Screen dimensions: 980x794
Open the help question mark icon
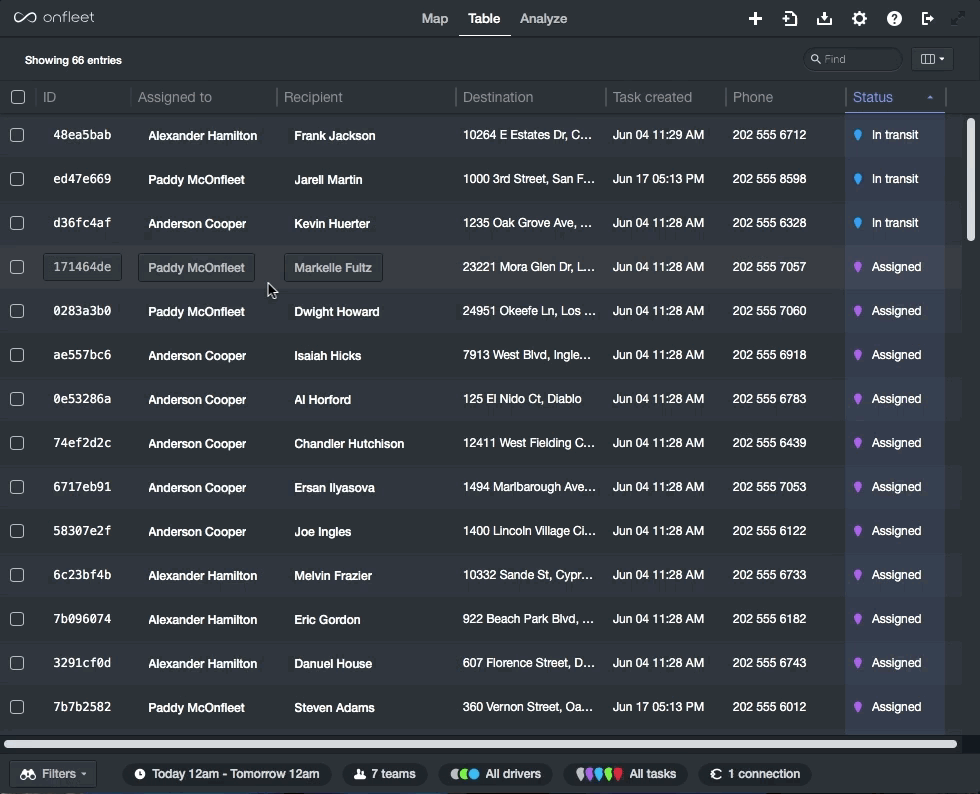pyautogui.click(x=894, y=19)
